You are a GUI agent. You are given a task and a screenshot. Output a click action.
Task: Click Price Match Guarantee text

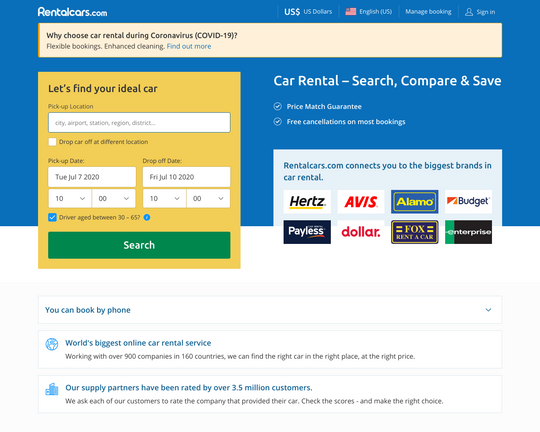[x=324, y=106]
